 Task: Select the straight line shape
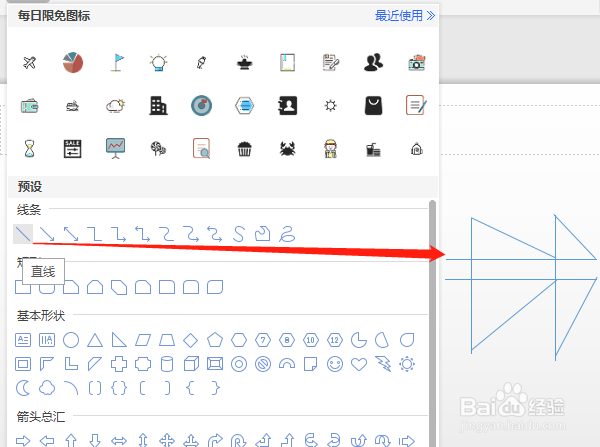(x=23, y=234)
